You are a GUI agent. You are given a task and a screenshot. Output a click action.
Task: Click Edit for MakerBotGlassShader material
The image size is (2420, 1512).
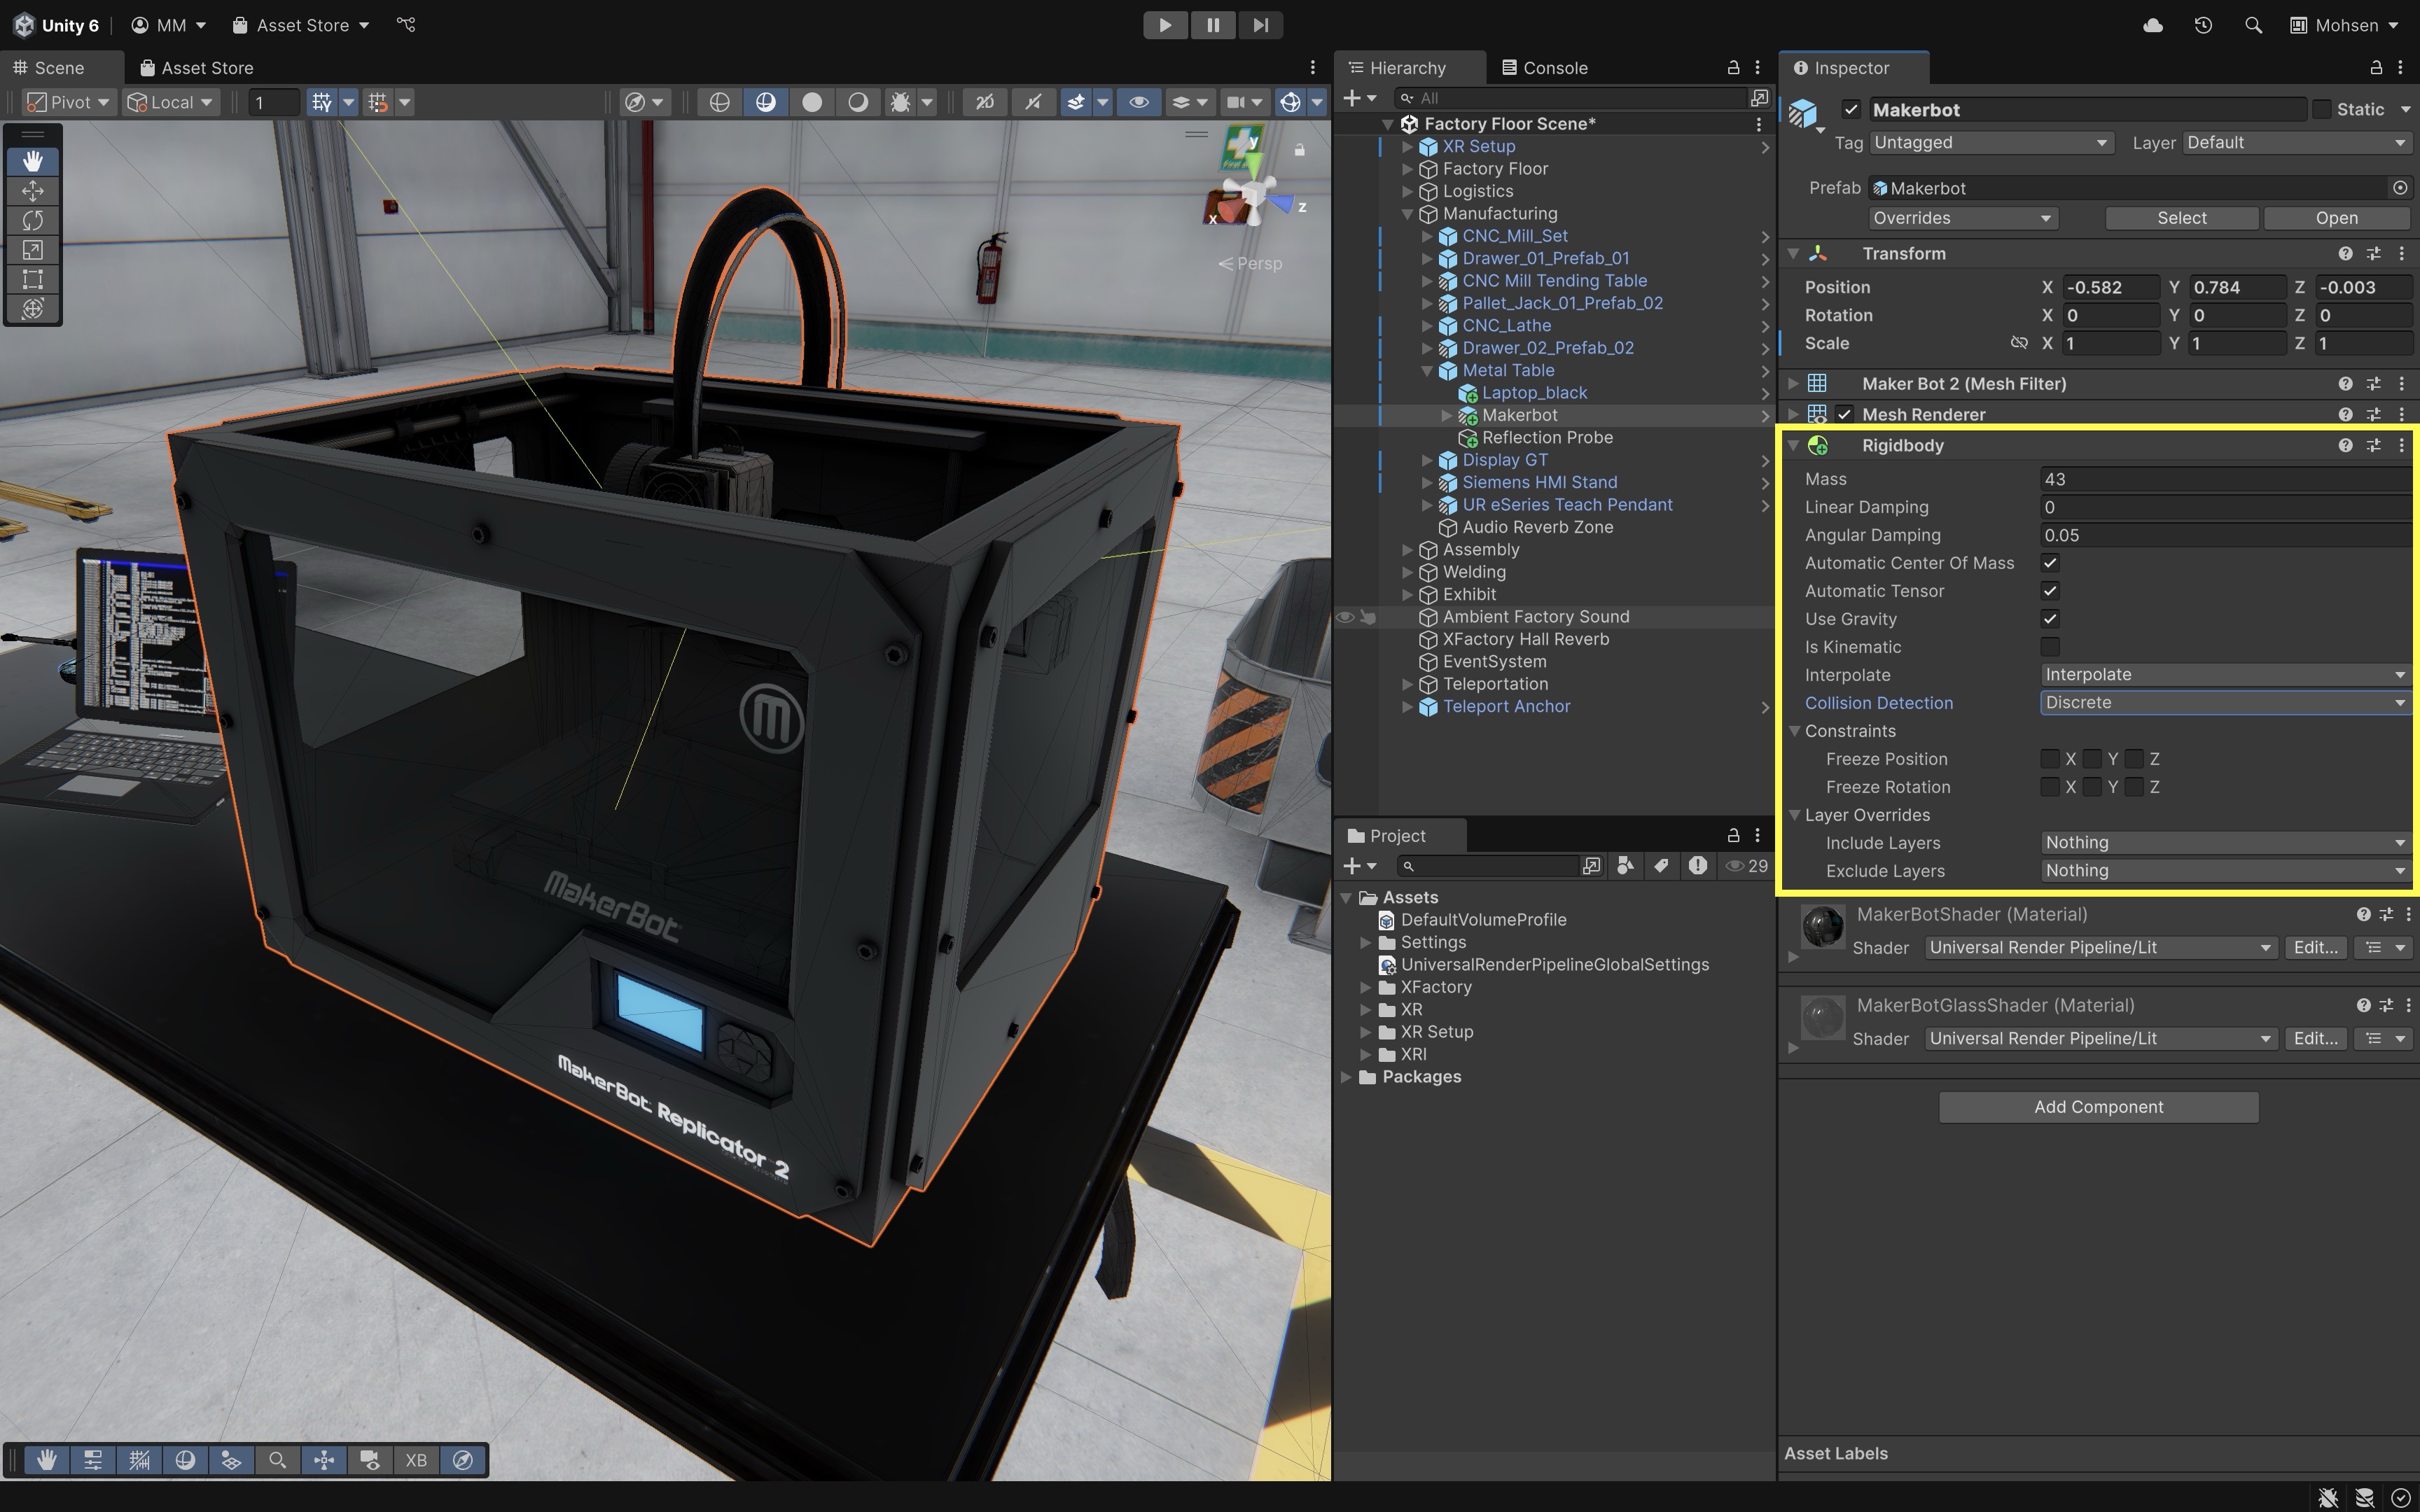coord(2316,1039)
